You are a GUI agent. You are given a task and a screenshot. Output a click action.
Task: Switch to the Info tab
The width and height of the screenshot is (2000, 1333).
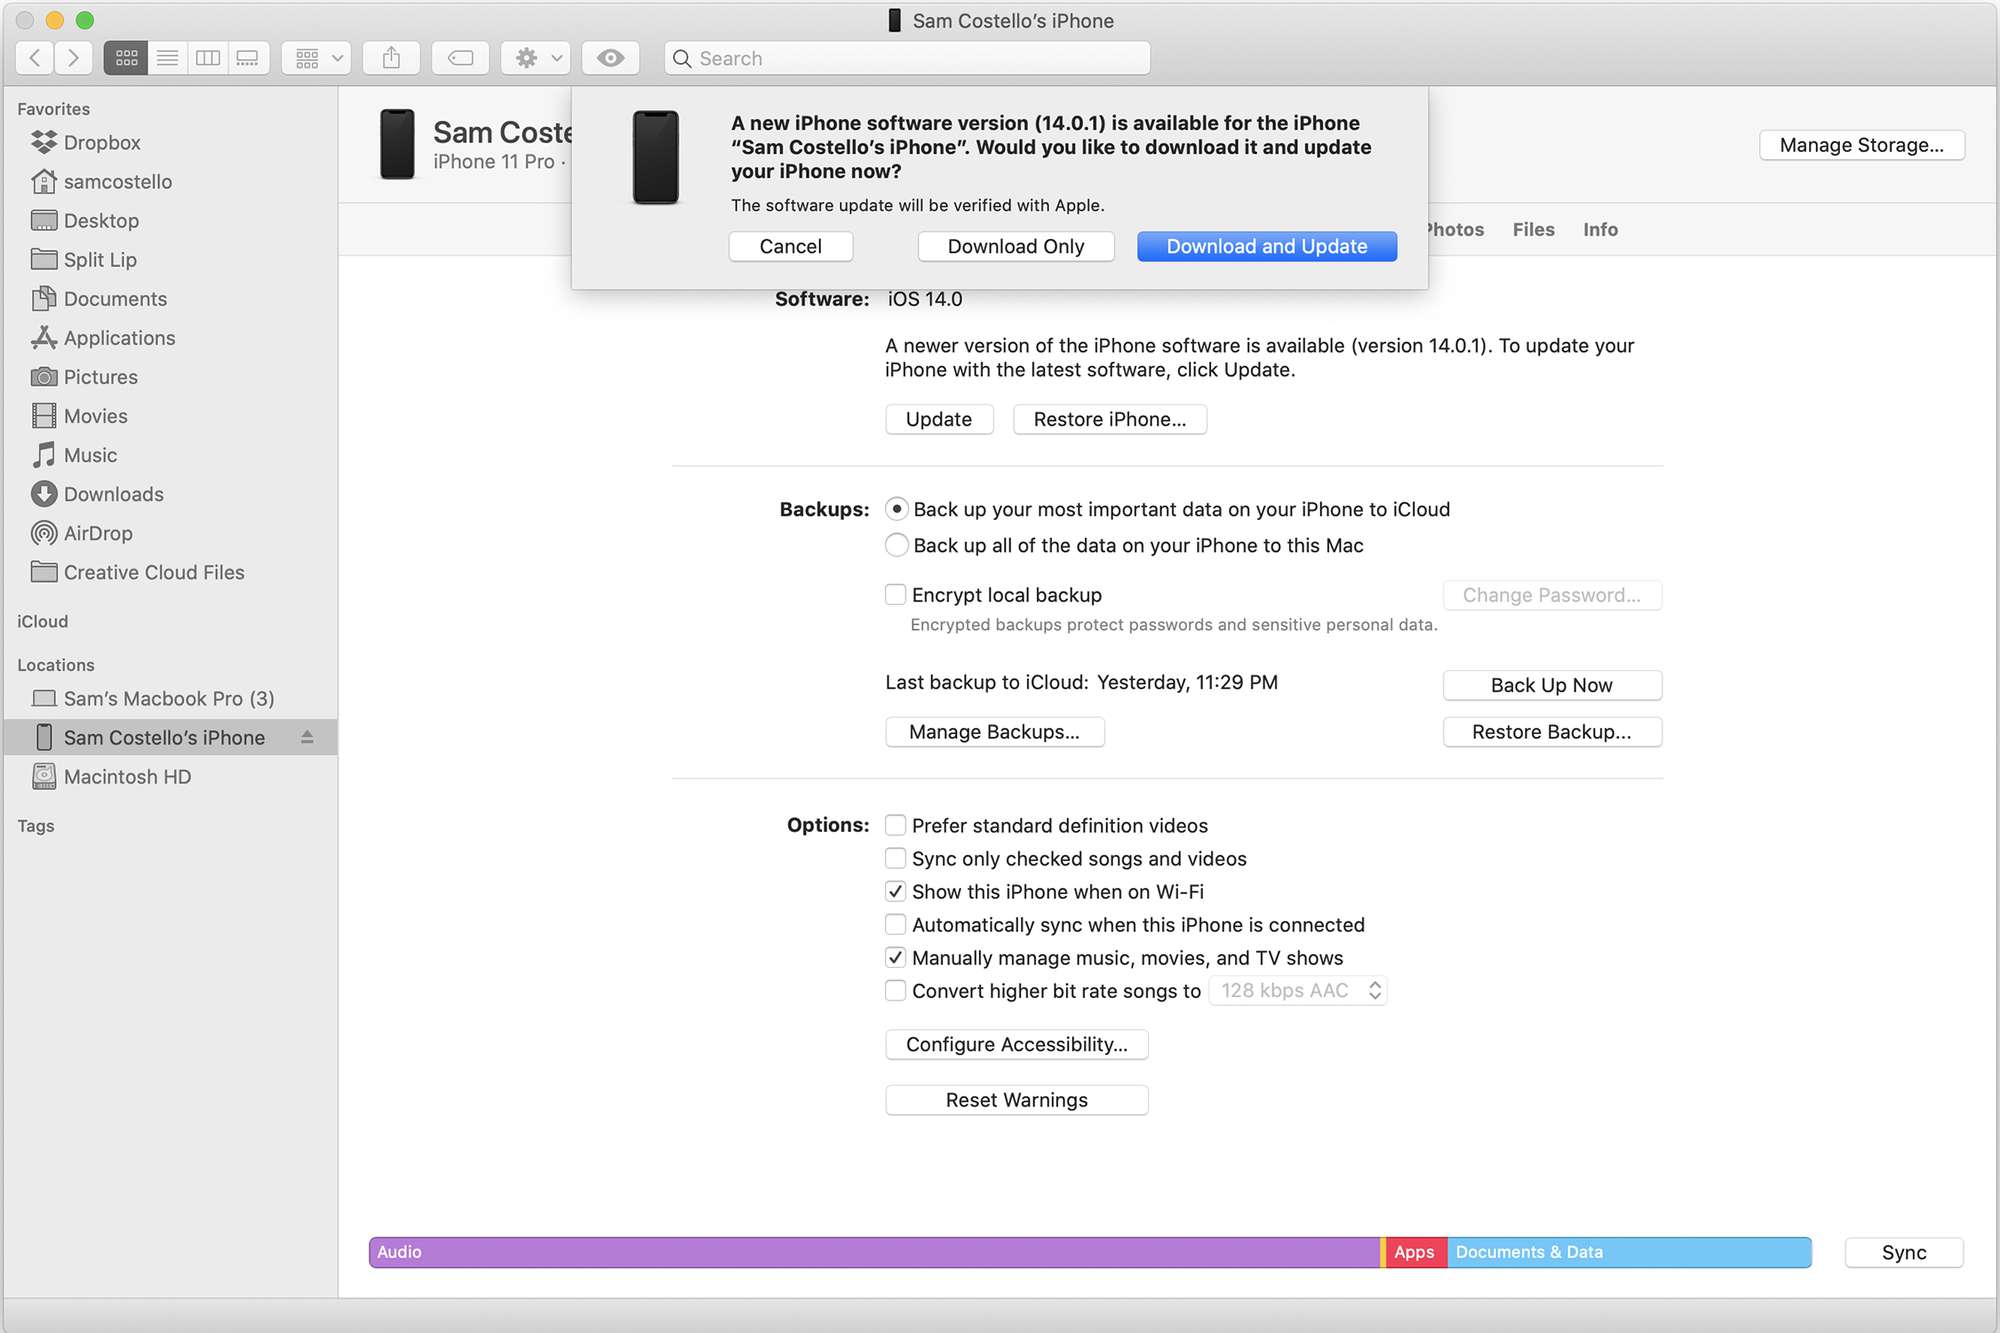tap(1600, 230)
